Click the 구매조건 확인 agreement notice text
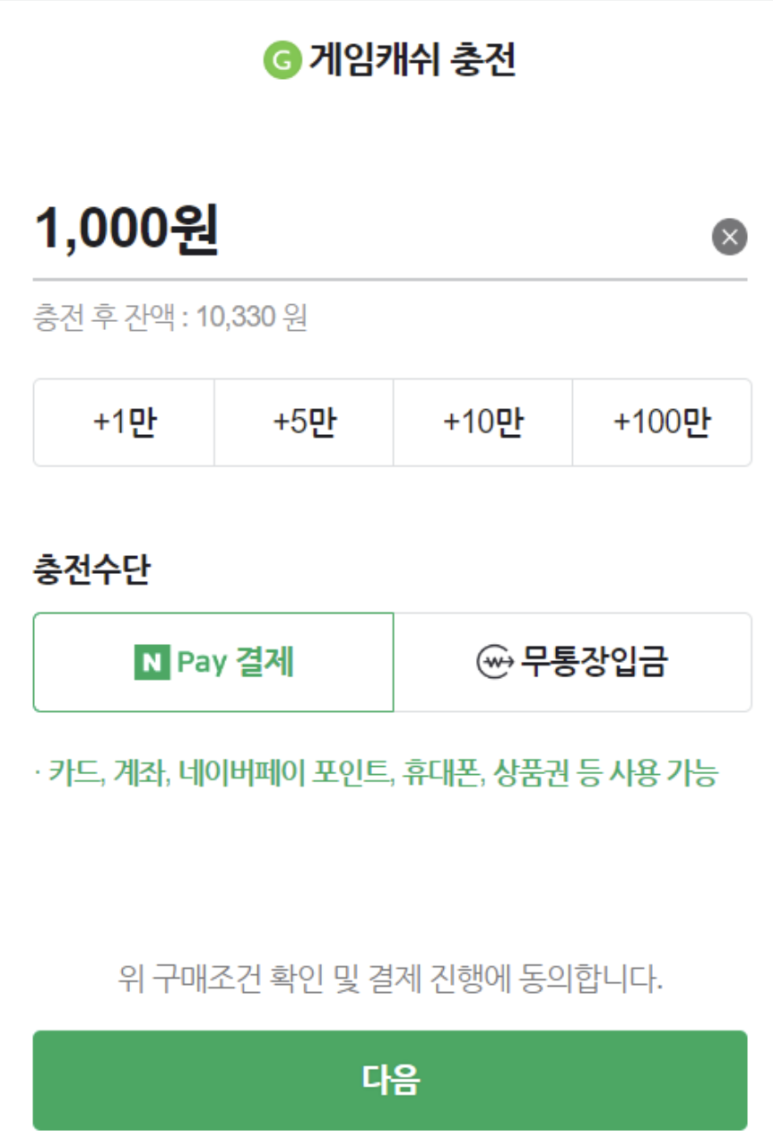This screenshot has height=1148, width=773. pyautogui.click(x=390, y=979)
